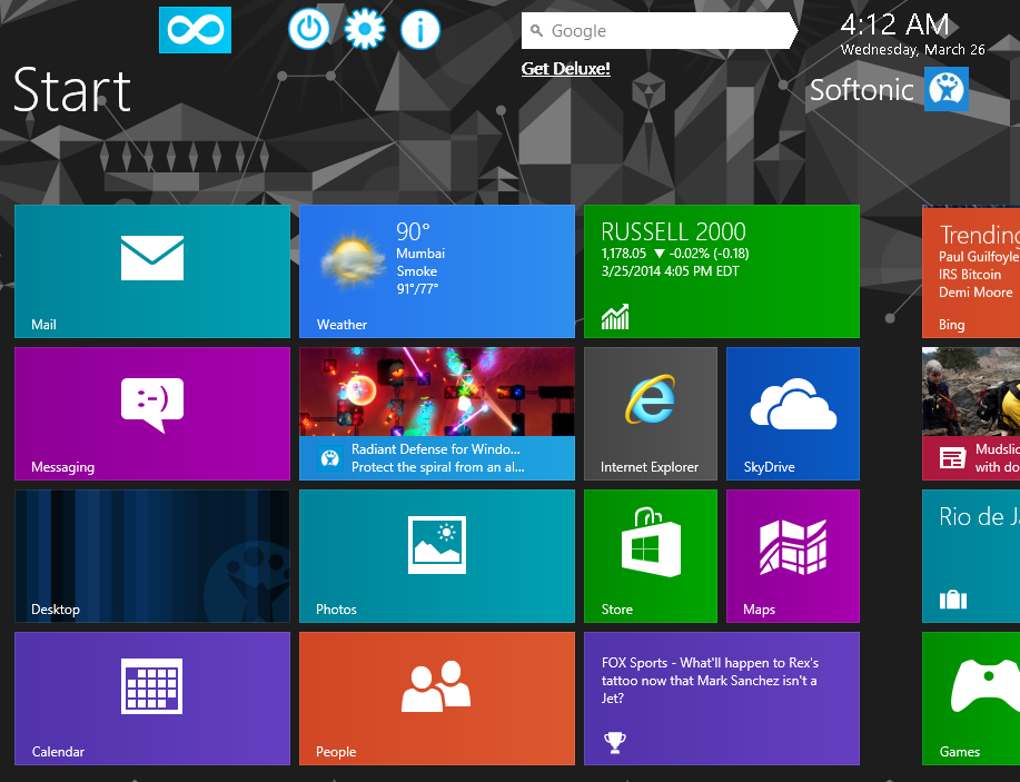Click the power options icon
The image size is (1020, 782).
[308, 29]
